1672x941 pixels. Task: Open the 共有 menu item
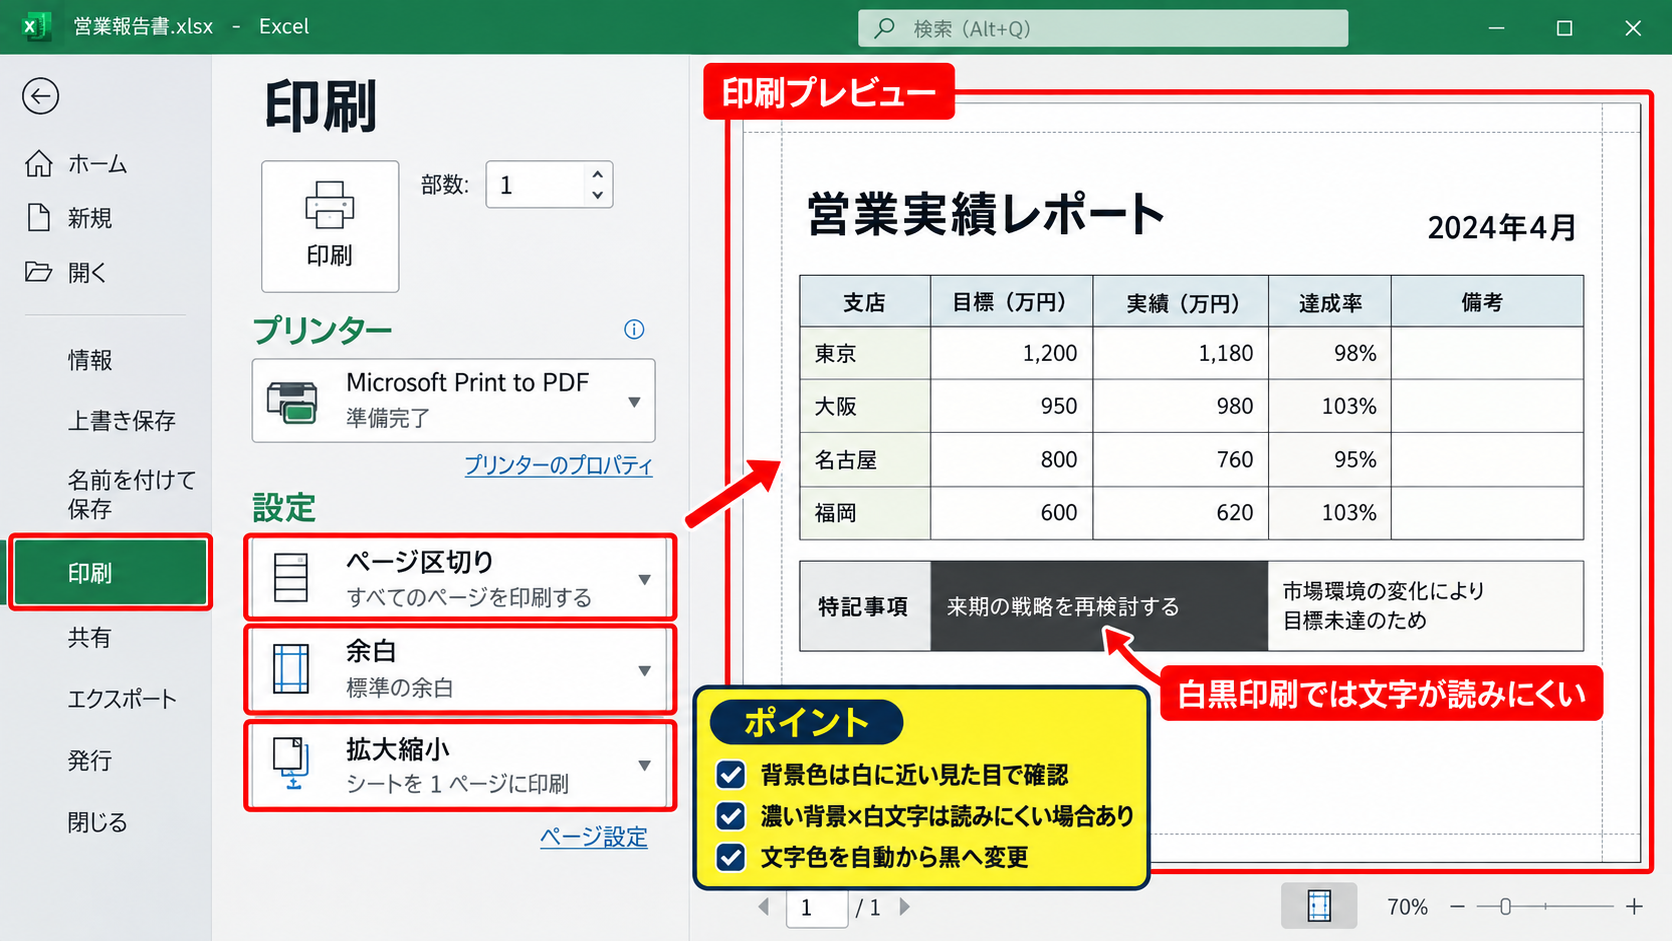point(89,638)
